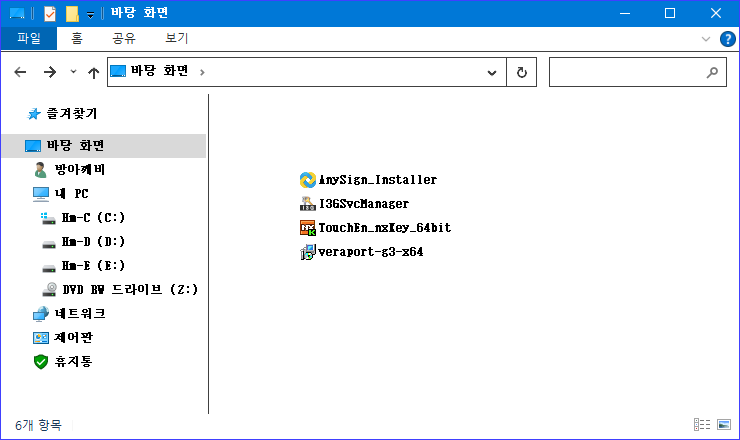This screenshot has width=740, height=440.
Task: Close the 바탕 화면 window
Action: tap(715, 13)
